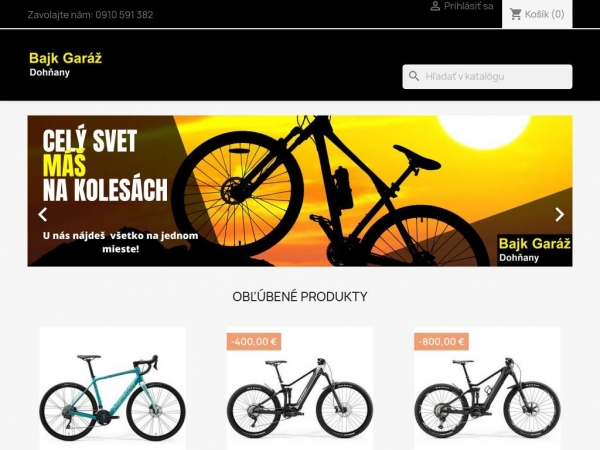Image resolution: width=600 pixels, height=450 pixels.
Task: Click the -800,00 € discount badge
Action: [x=441, y=341]
